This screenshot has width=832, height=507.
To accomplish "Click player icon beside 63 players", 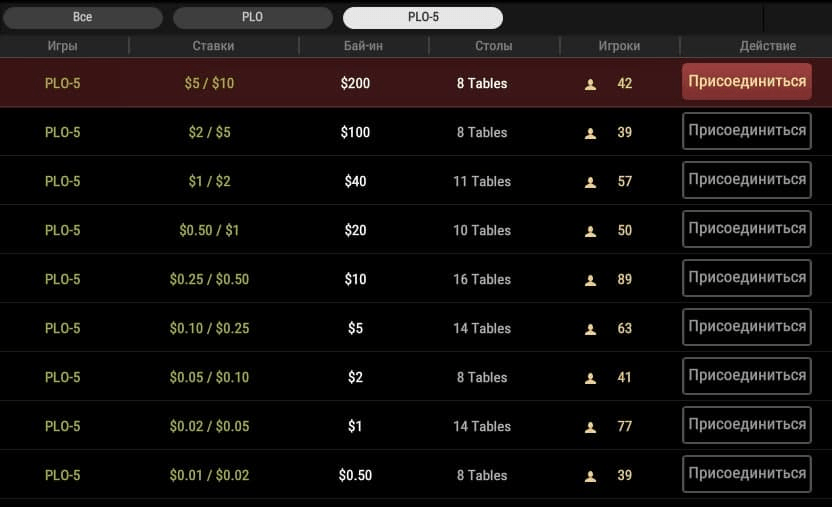I will [x=590, y=329].
